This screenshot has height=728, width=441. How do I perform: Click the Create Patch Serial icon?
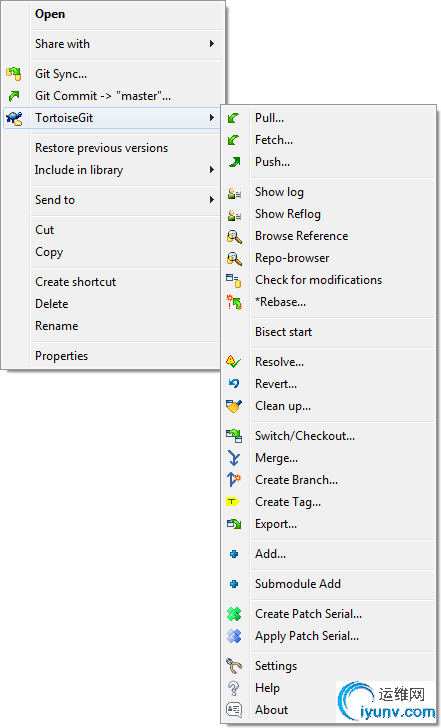pos(234,614)
